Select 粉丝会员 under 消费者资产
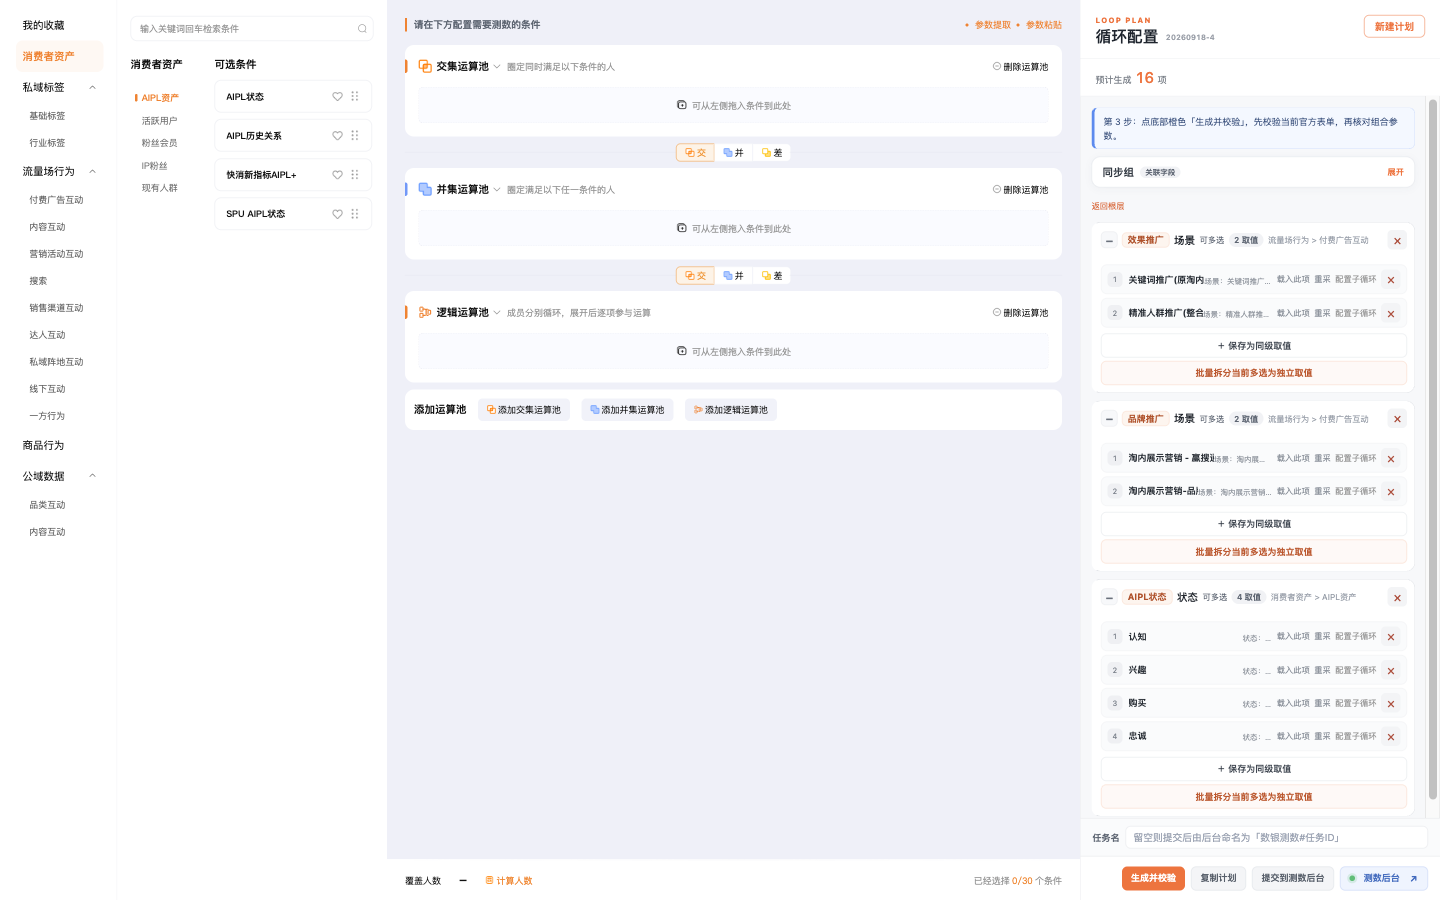Viewport: 1440px width, 900px height. click(x=160, y=143)
